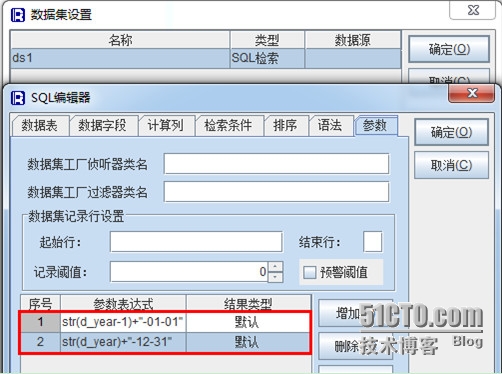502x374 pixels.
Task: Click SQL检索 type cell in 数据集设置
Action: (267, 58)
